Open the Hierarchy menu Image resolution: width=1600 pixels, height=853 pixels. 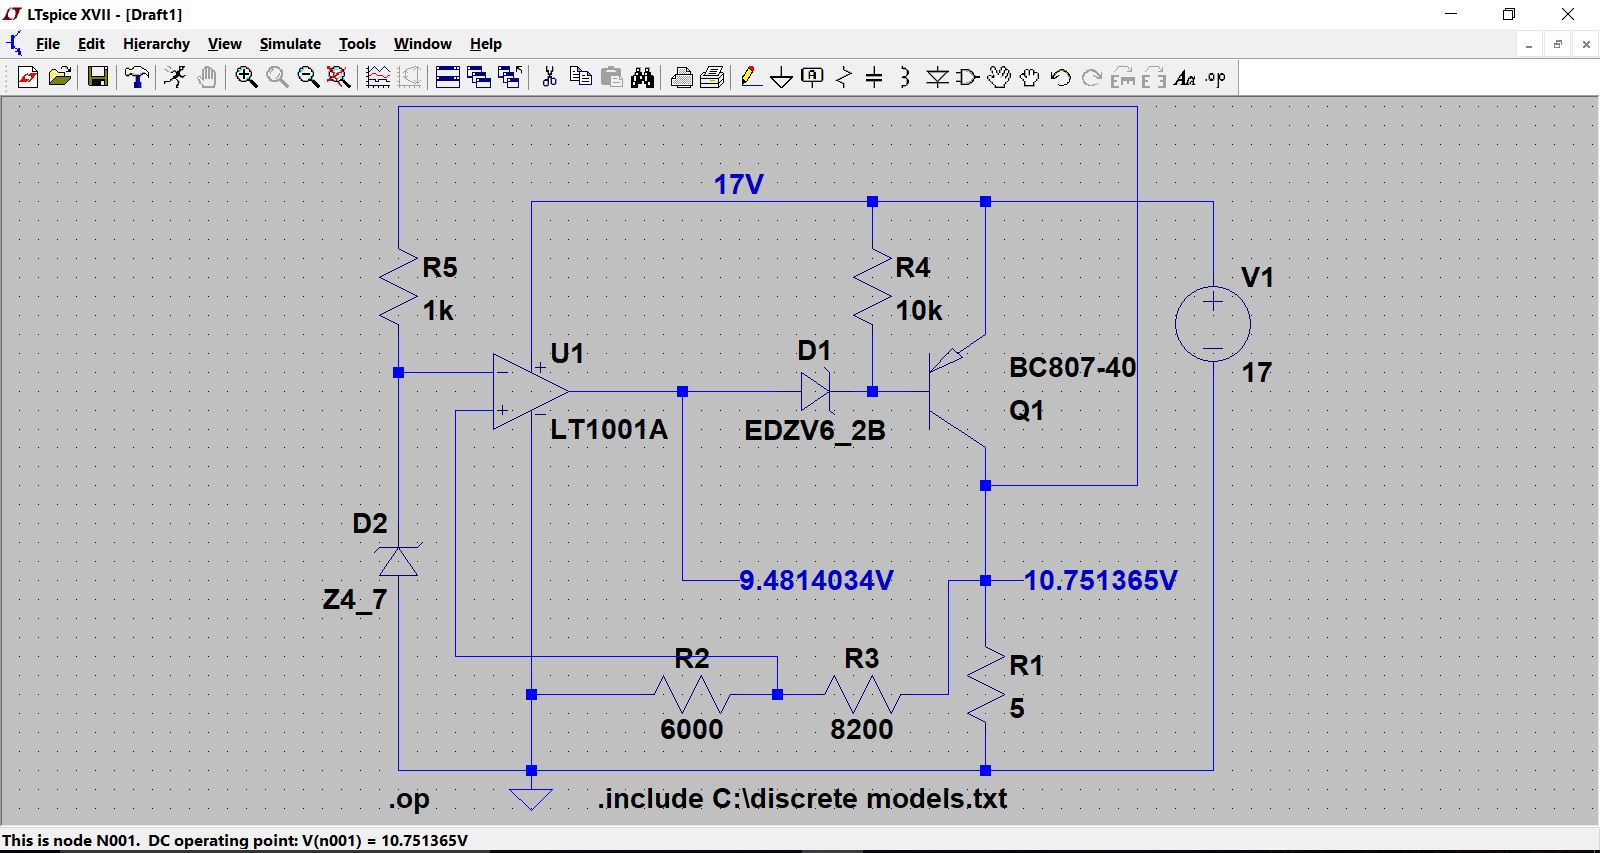pyautogui.click(x=156, y=44)
